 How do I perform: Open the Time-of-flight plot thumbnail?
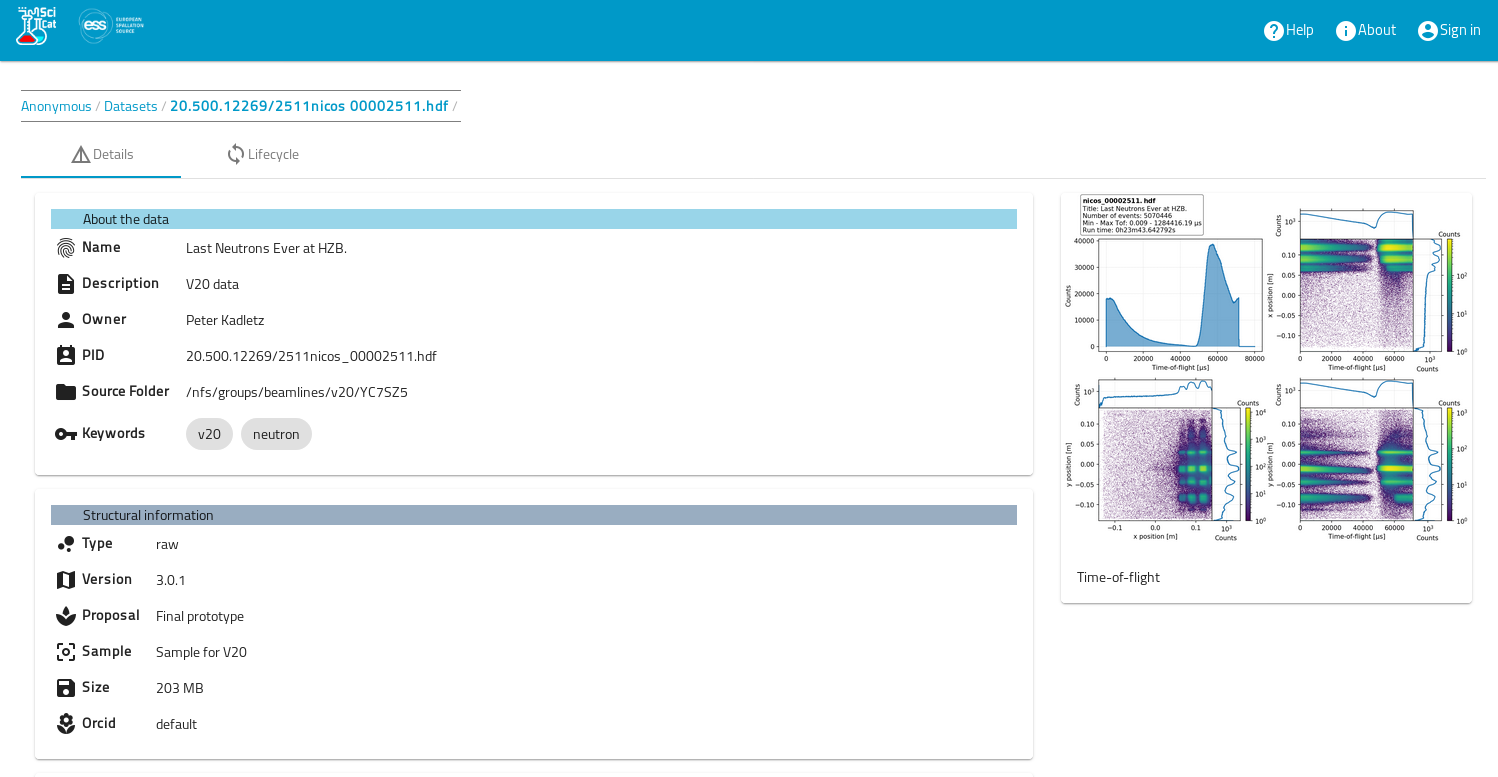(1266, 369)
